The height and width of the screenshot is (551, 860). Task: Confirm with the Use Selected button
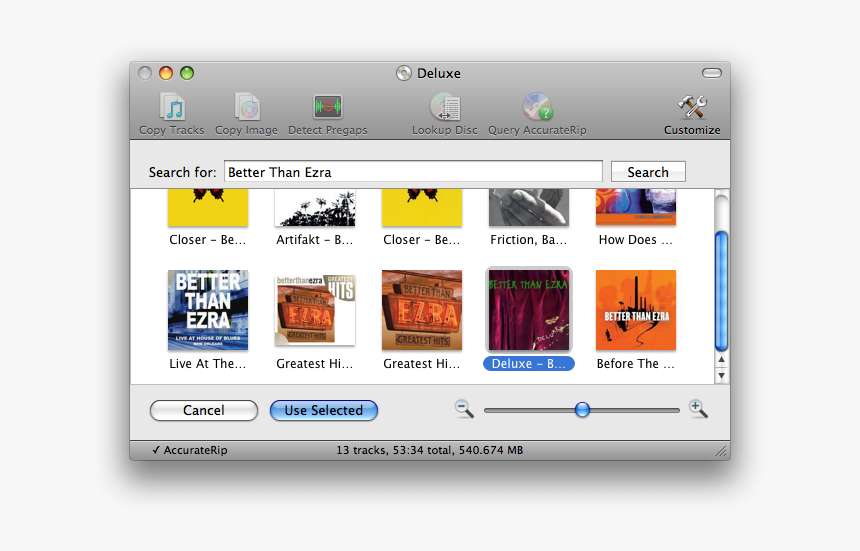[x=324, y=410]
